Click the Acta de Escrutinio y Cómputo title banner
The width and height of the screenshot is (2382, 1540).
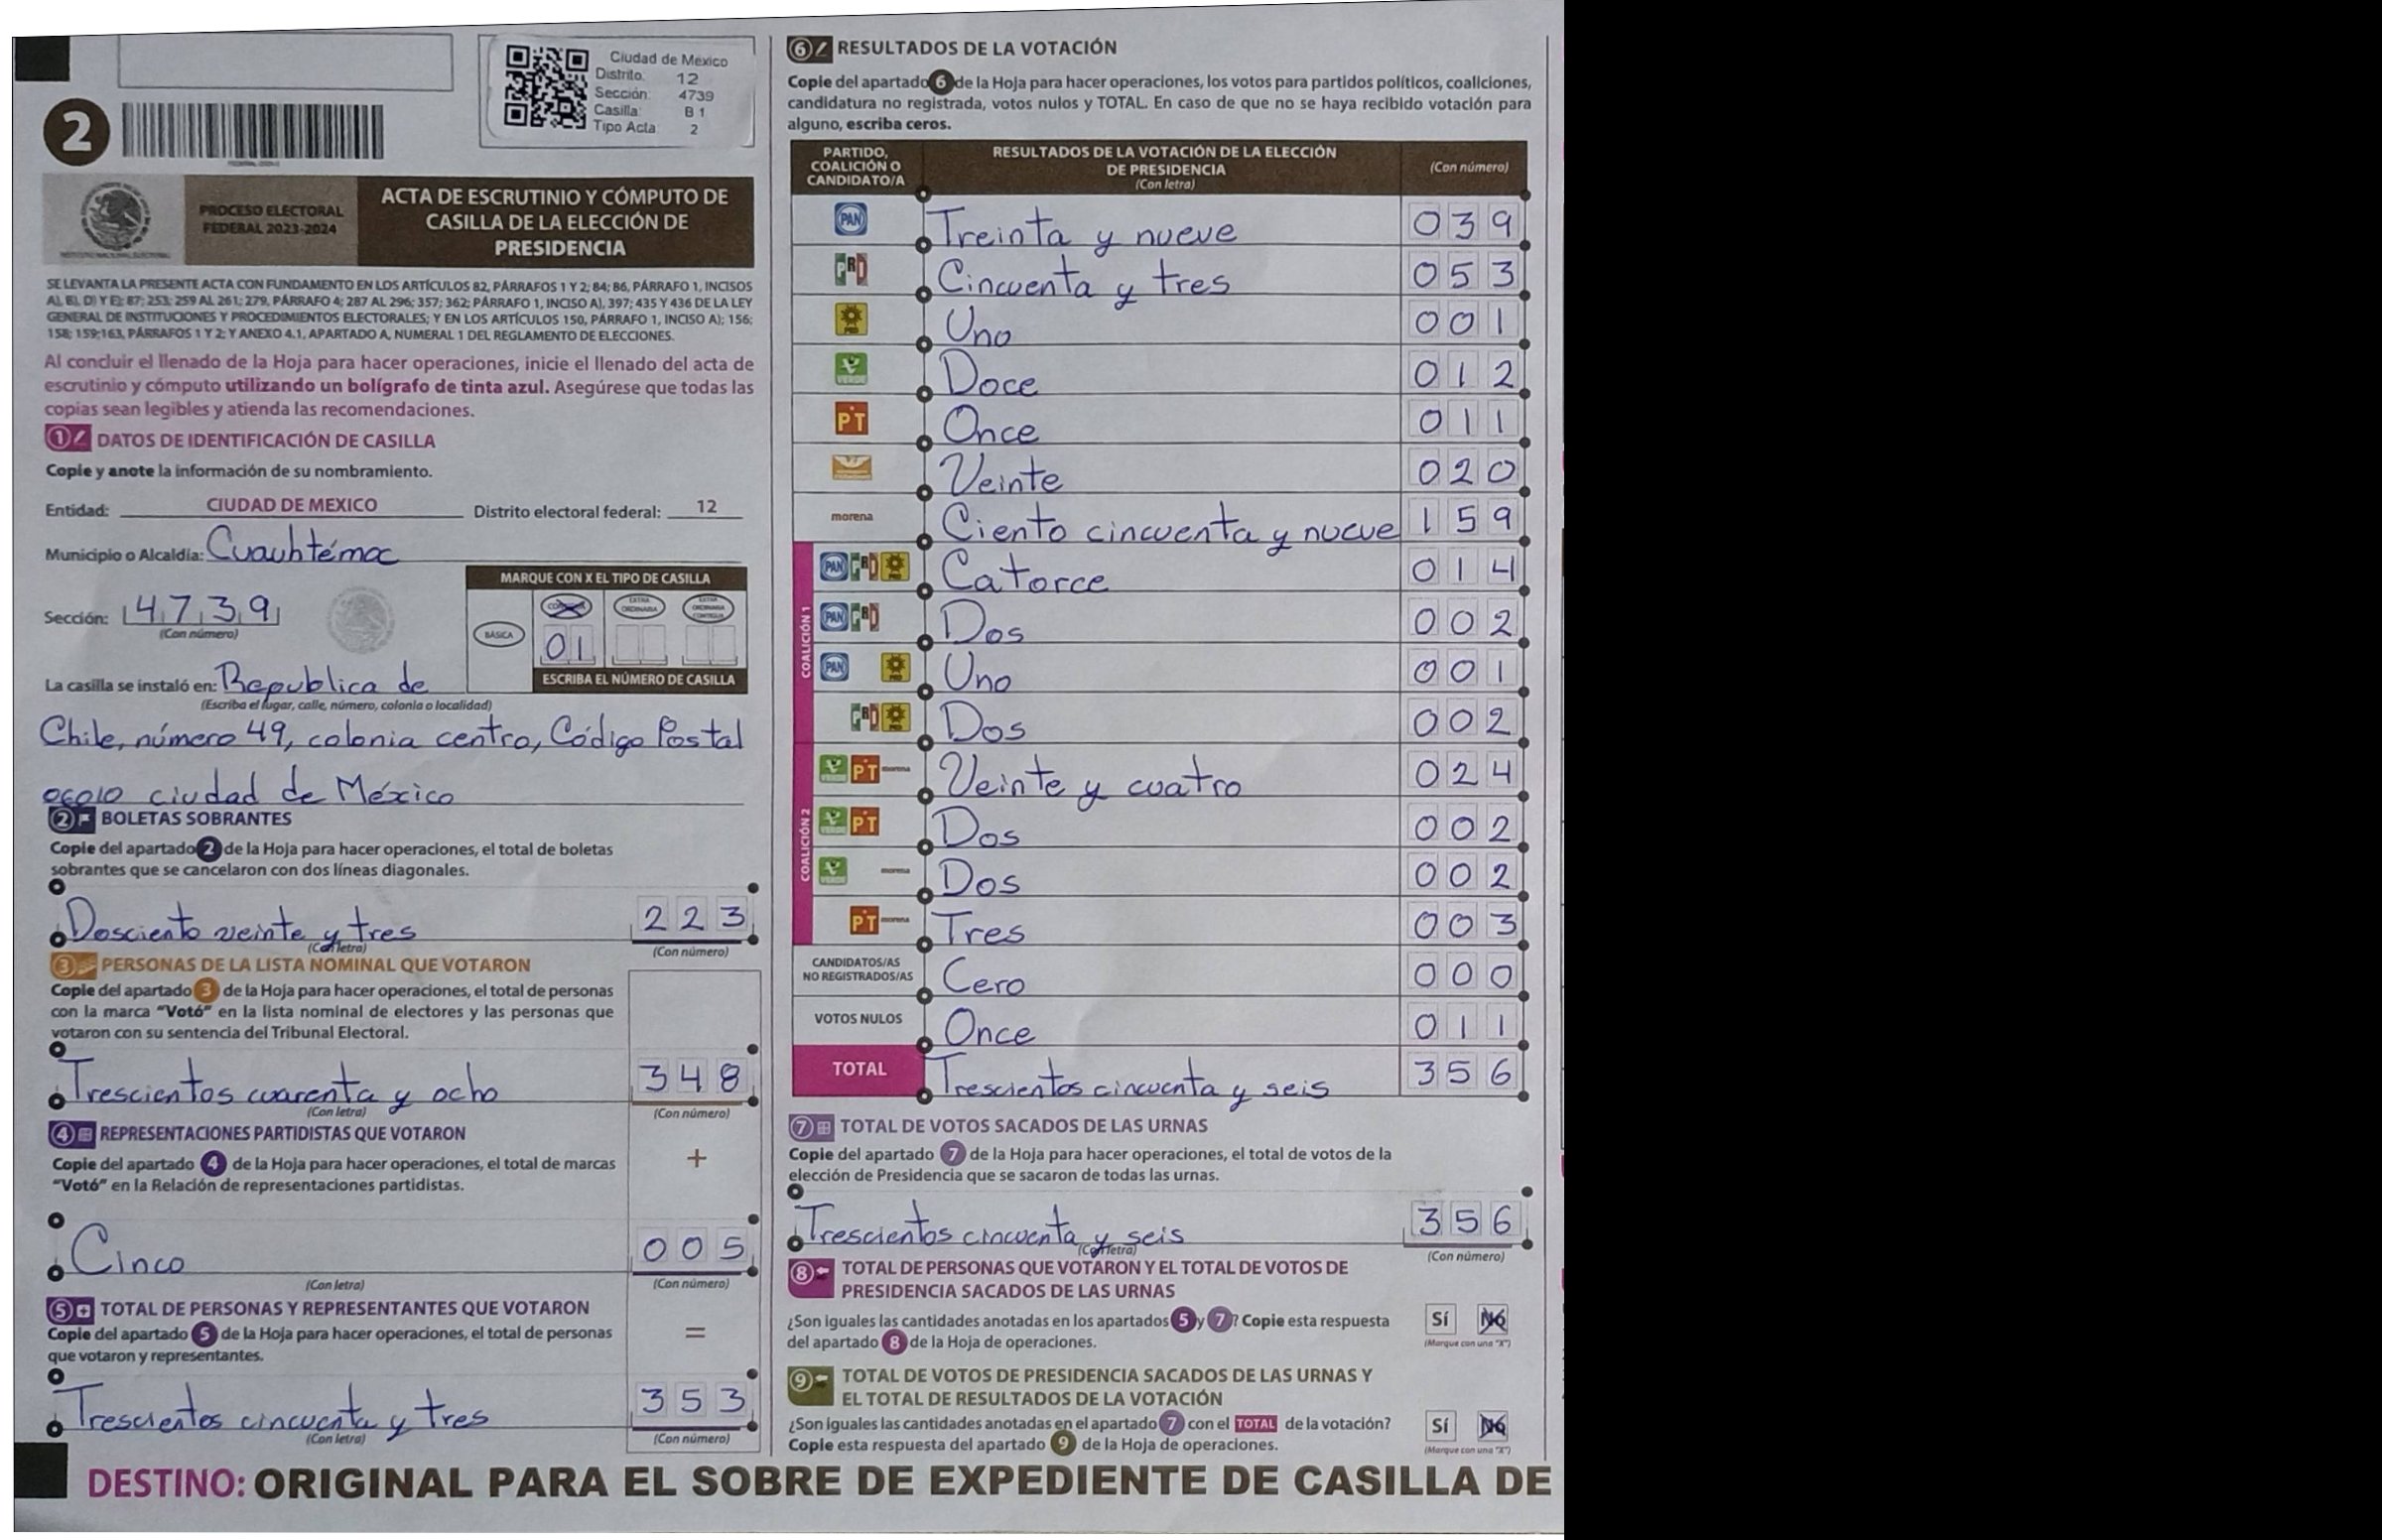click(x=557, y=222)
